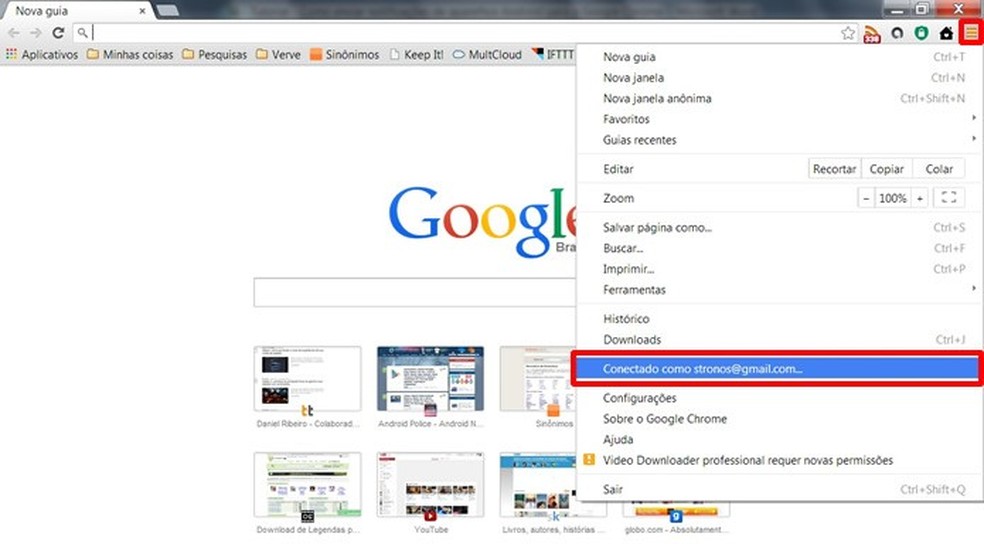The image size is (984, 554).
Task: Close the Nova guia tab
Action: (x=142, y=11)
